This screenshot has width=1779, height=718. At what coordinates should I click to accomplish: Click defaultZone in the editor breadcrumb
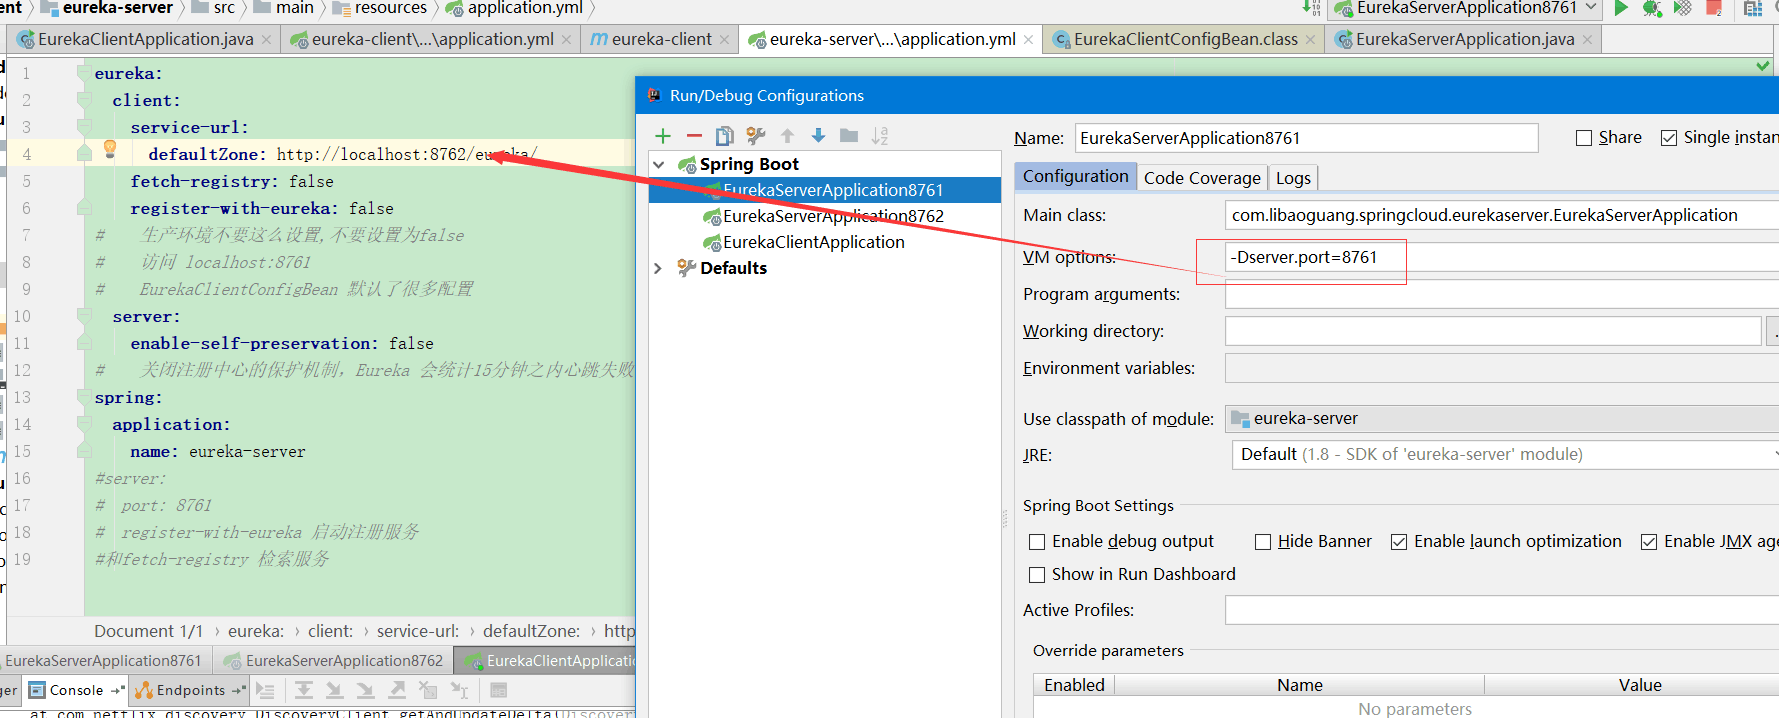(x=531, y=631)
